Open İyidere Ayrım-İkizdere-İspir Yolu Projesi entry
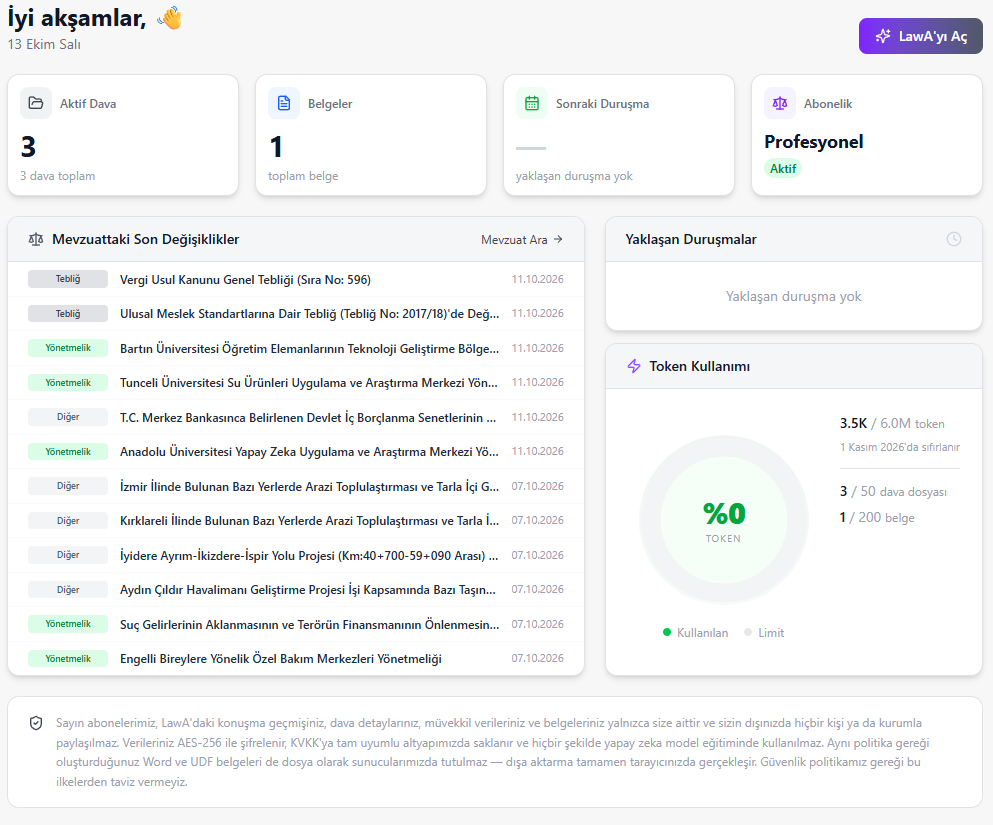 (296, 555)
